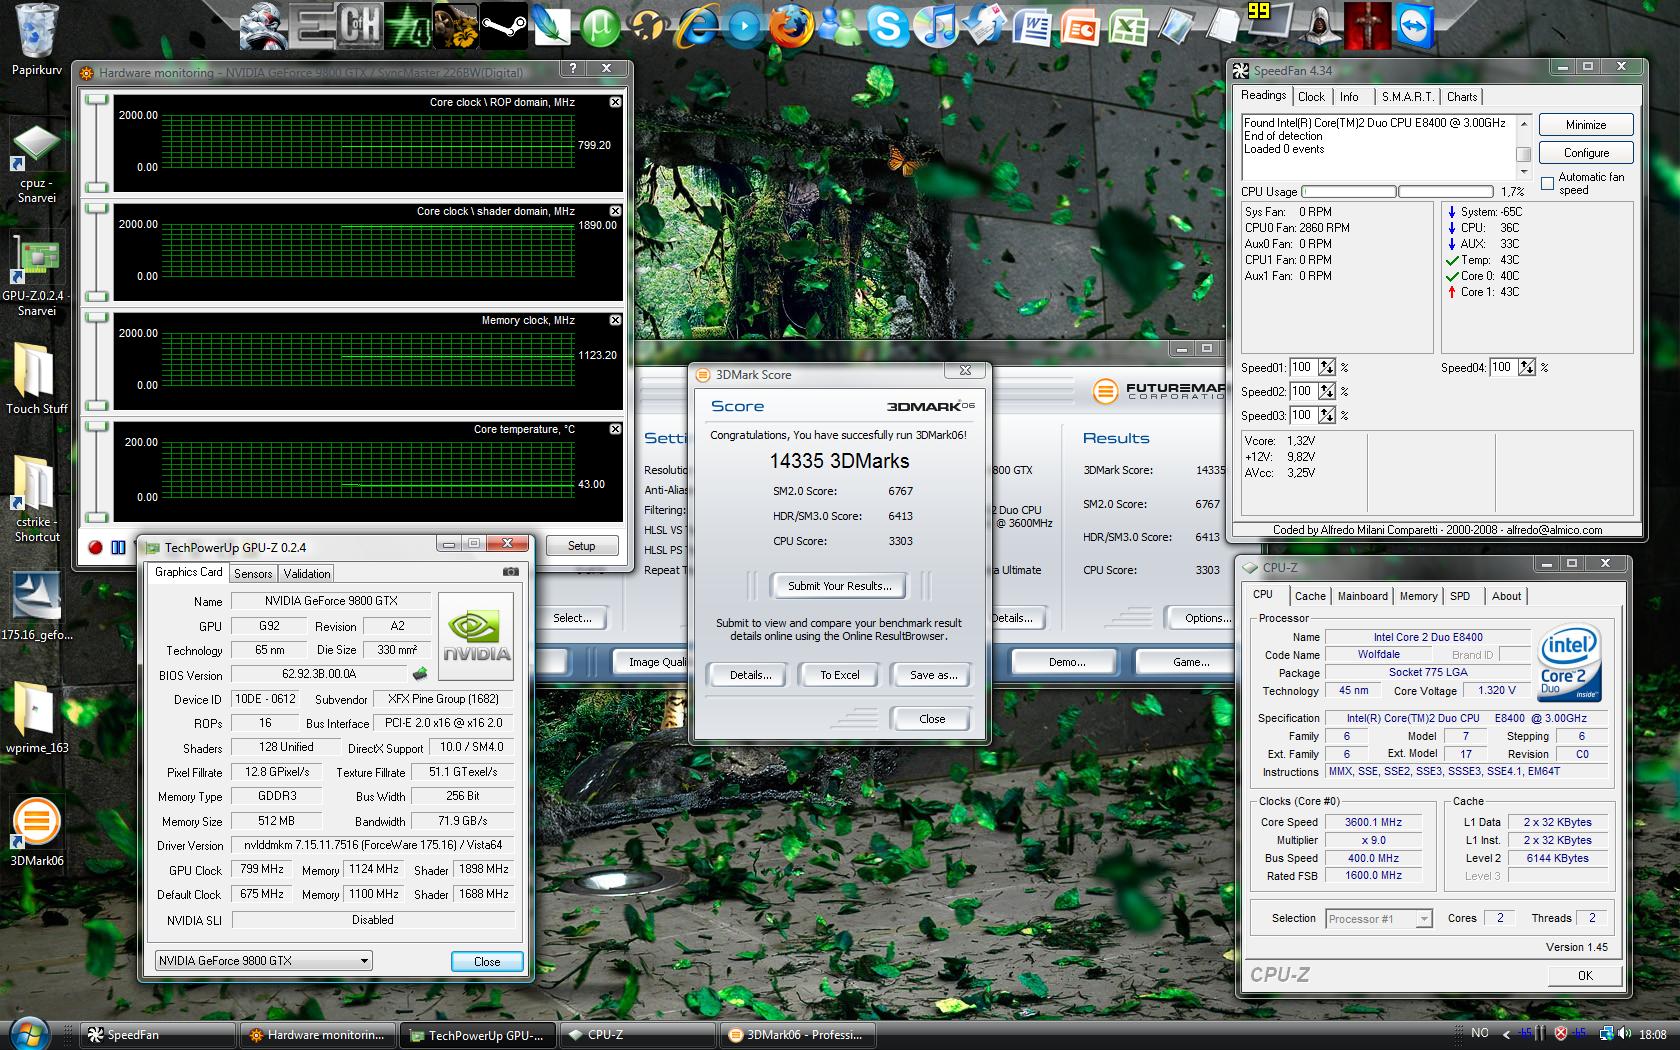Open Papirkurv recycle bin on desktop
This screenshot has width=1680, height=1050.
coord(37,40)
